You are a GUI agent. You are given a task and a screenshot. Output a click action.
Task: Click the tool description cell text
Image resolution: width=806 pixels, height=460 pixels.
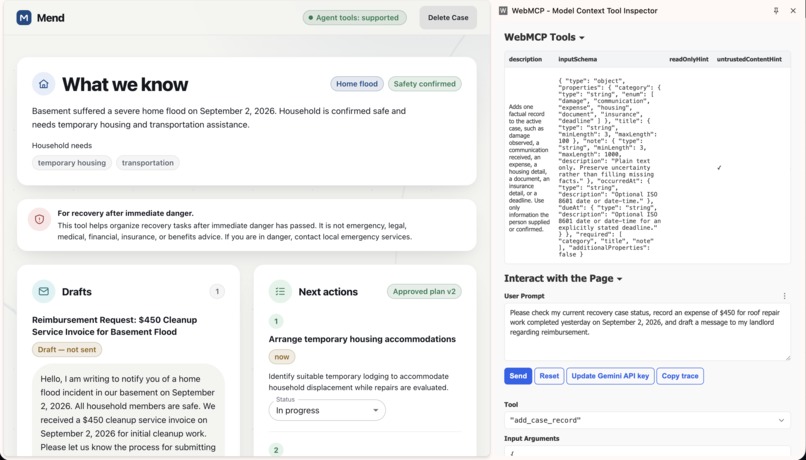[x=529, y=168]
